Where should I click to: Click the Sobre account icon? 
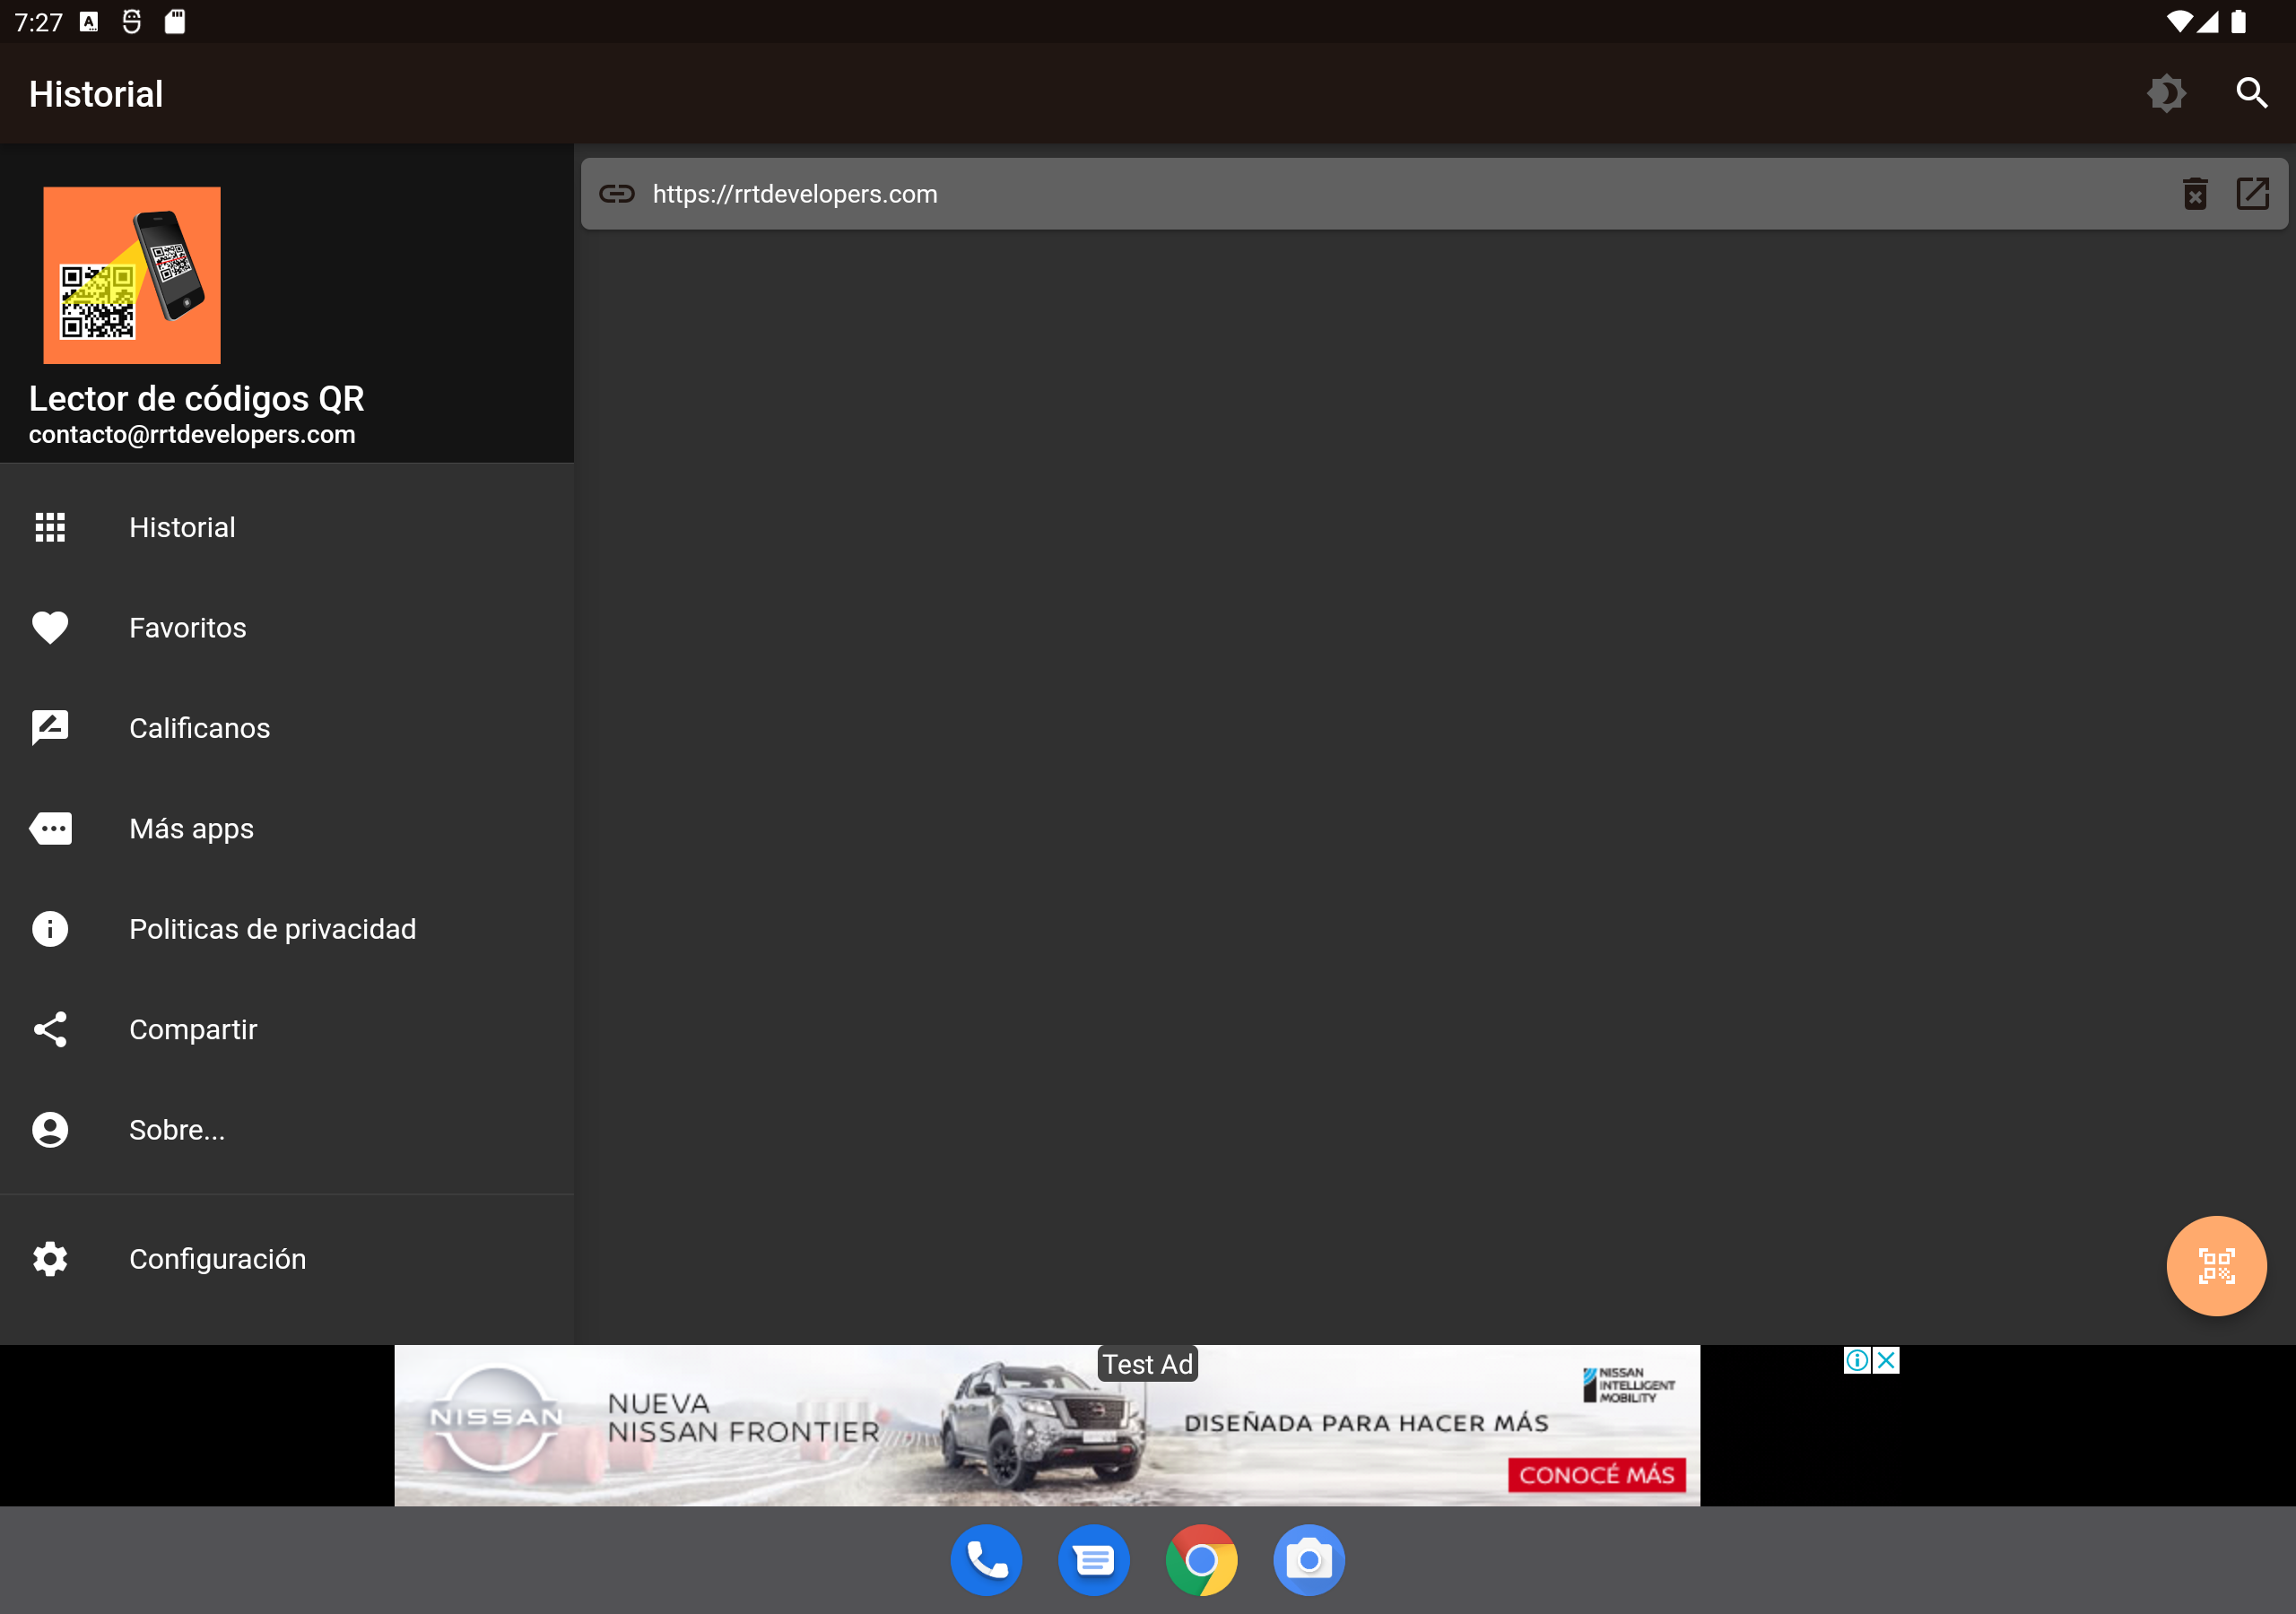click(x=50, y=1130)
